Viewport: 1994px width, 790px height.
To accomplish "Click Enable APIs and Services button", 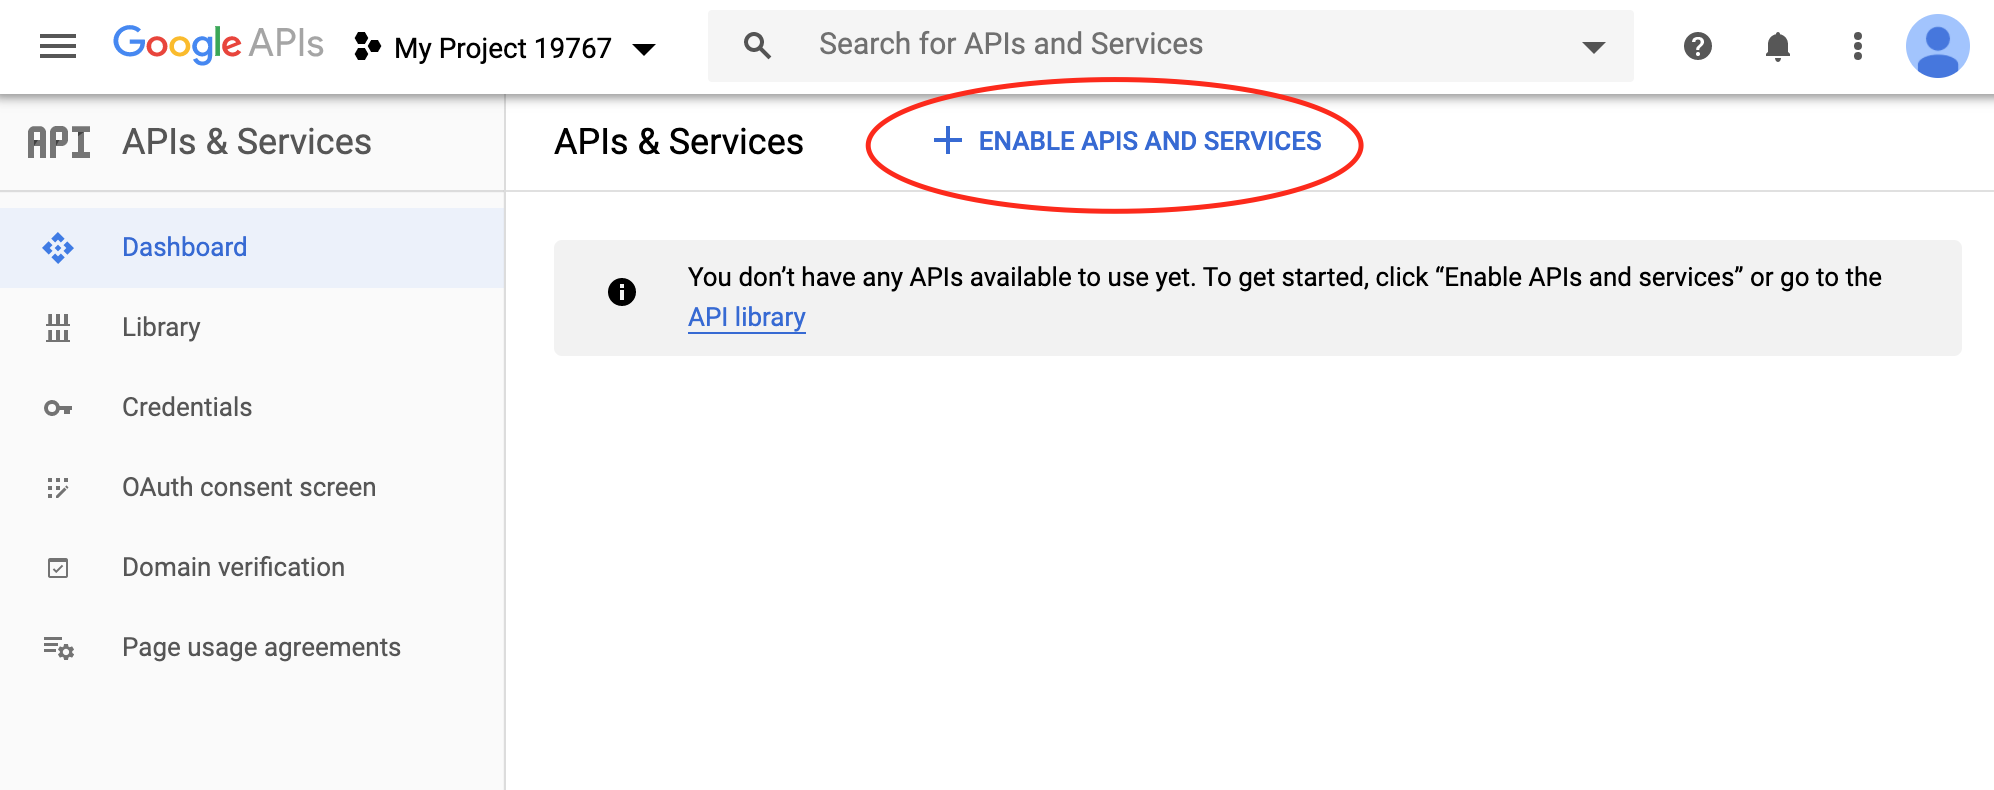I will (x=1127, y=141).
